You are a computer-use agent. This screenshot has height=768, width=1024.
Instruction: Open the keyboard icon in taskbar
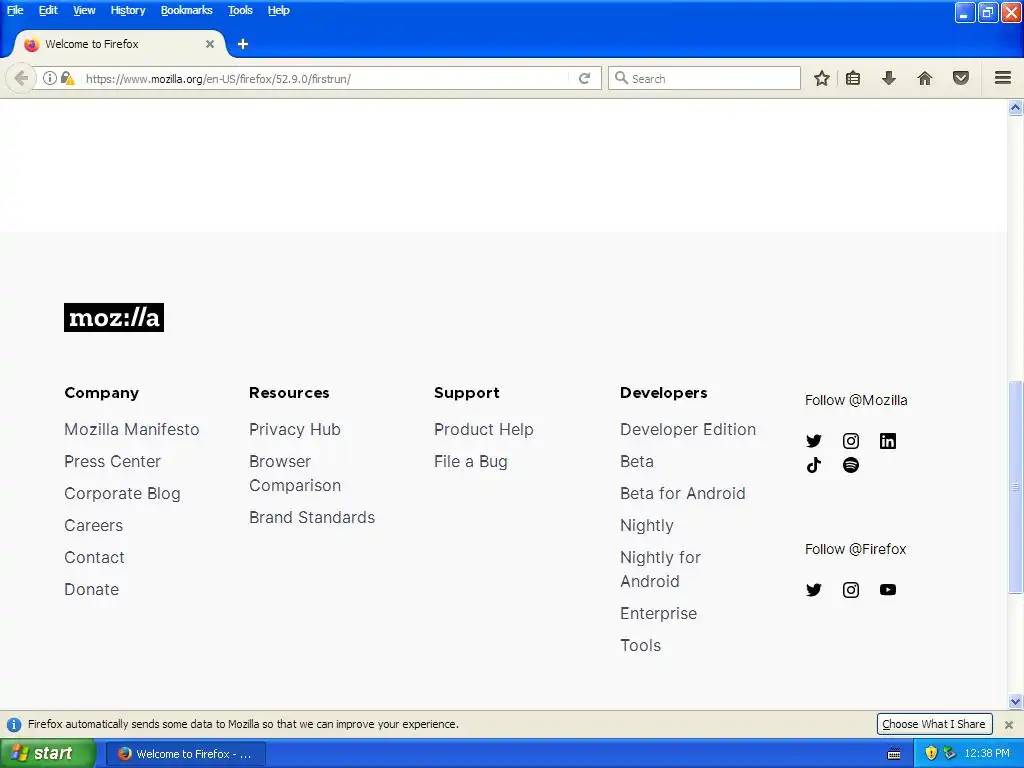pyautogui.click(x=894, y=754)
